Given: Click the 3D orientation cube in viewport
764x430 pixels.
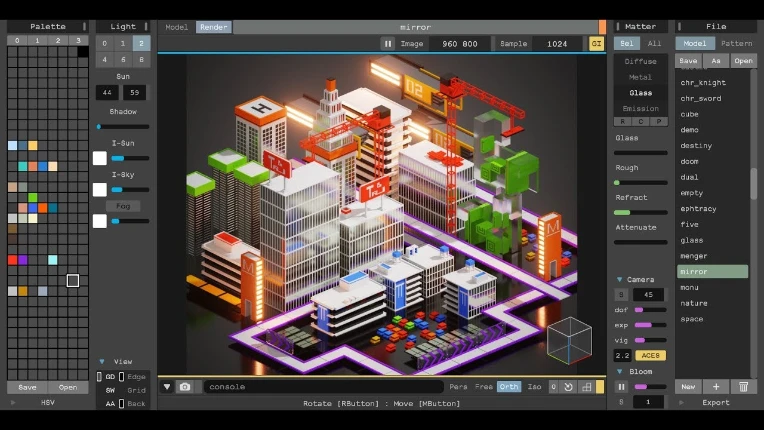Looking at the screenshot, I should pos(569,341).
